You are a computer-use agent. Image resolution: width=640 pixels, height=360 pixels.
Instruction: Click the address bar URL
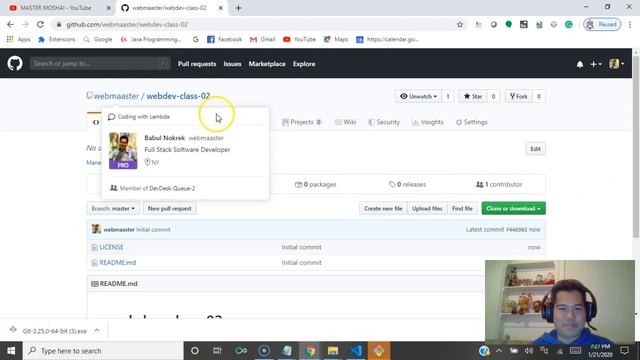127,24
